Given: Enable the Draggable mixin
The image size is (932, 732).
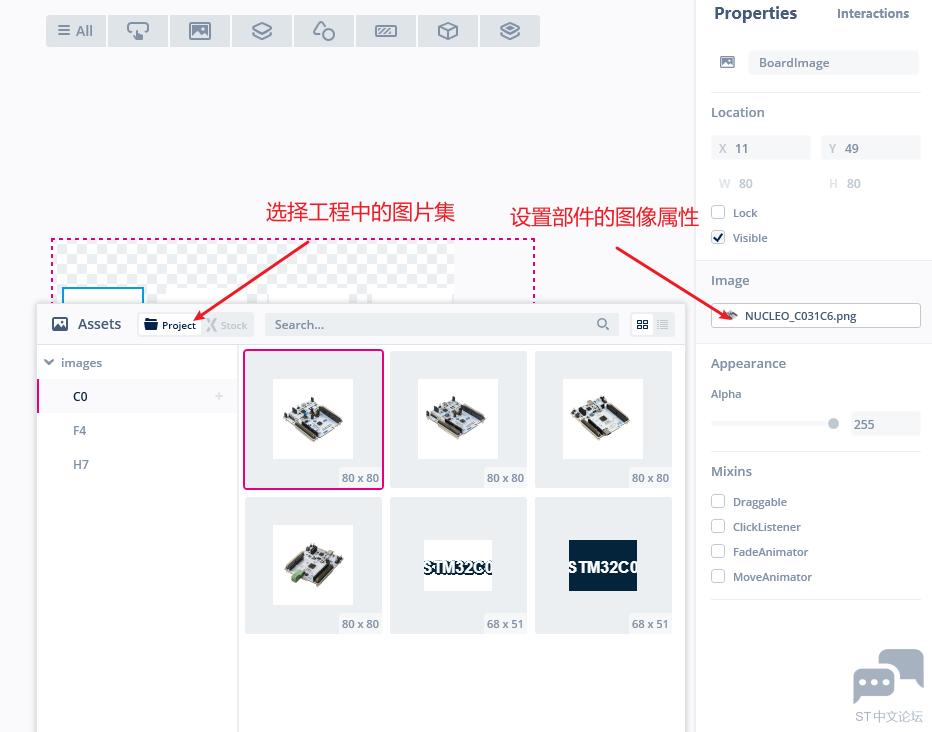Looking at the screenshot, I should (717, 501).
